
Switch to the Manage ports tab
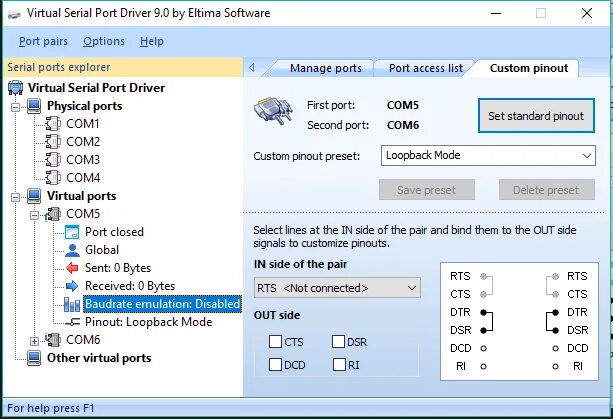326,68
